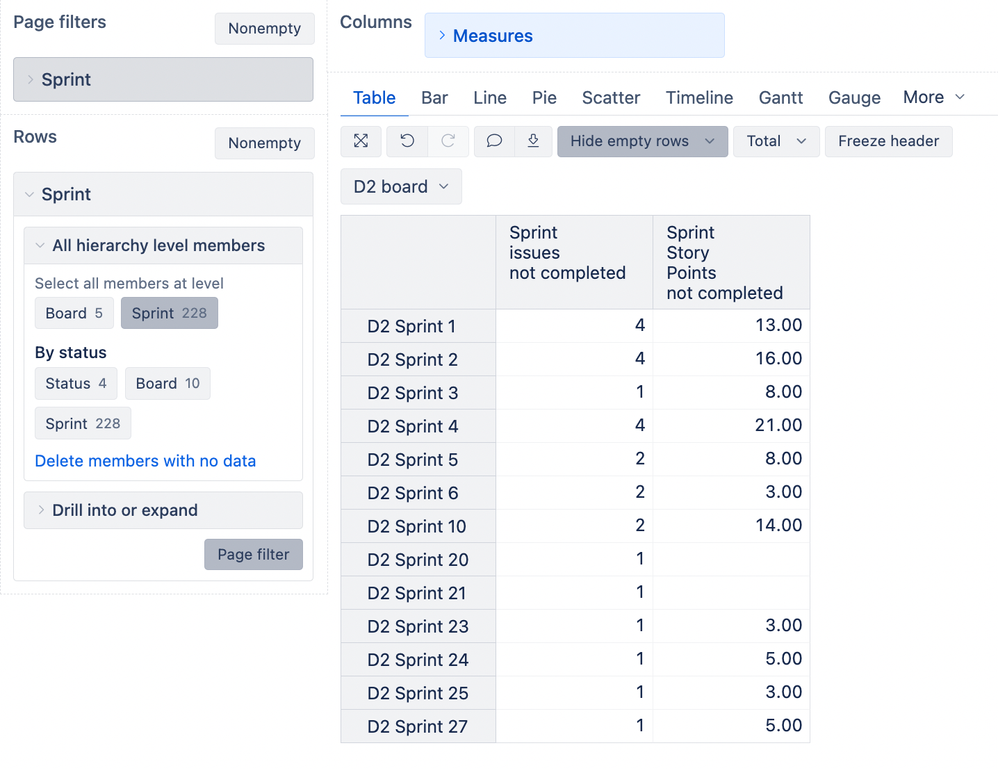
Task: Expand the Measures columns item
Action: pyautogui.click(x=574, y=36)
